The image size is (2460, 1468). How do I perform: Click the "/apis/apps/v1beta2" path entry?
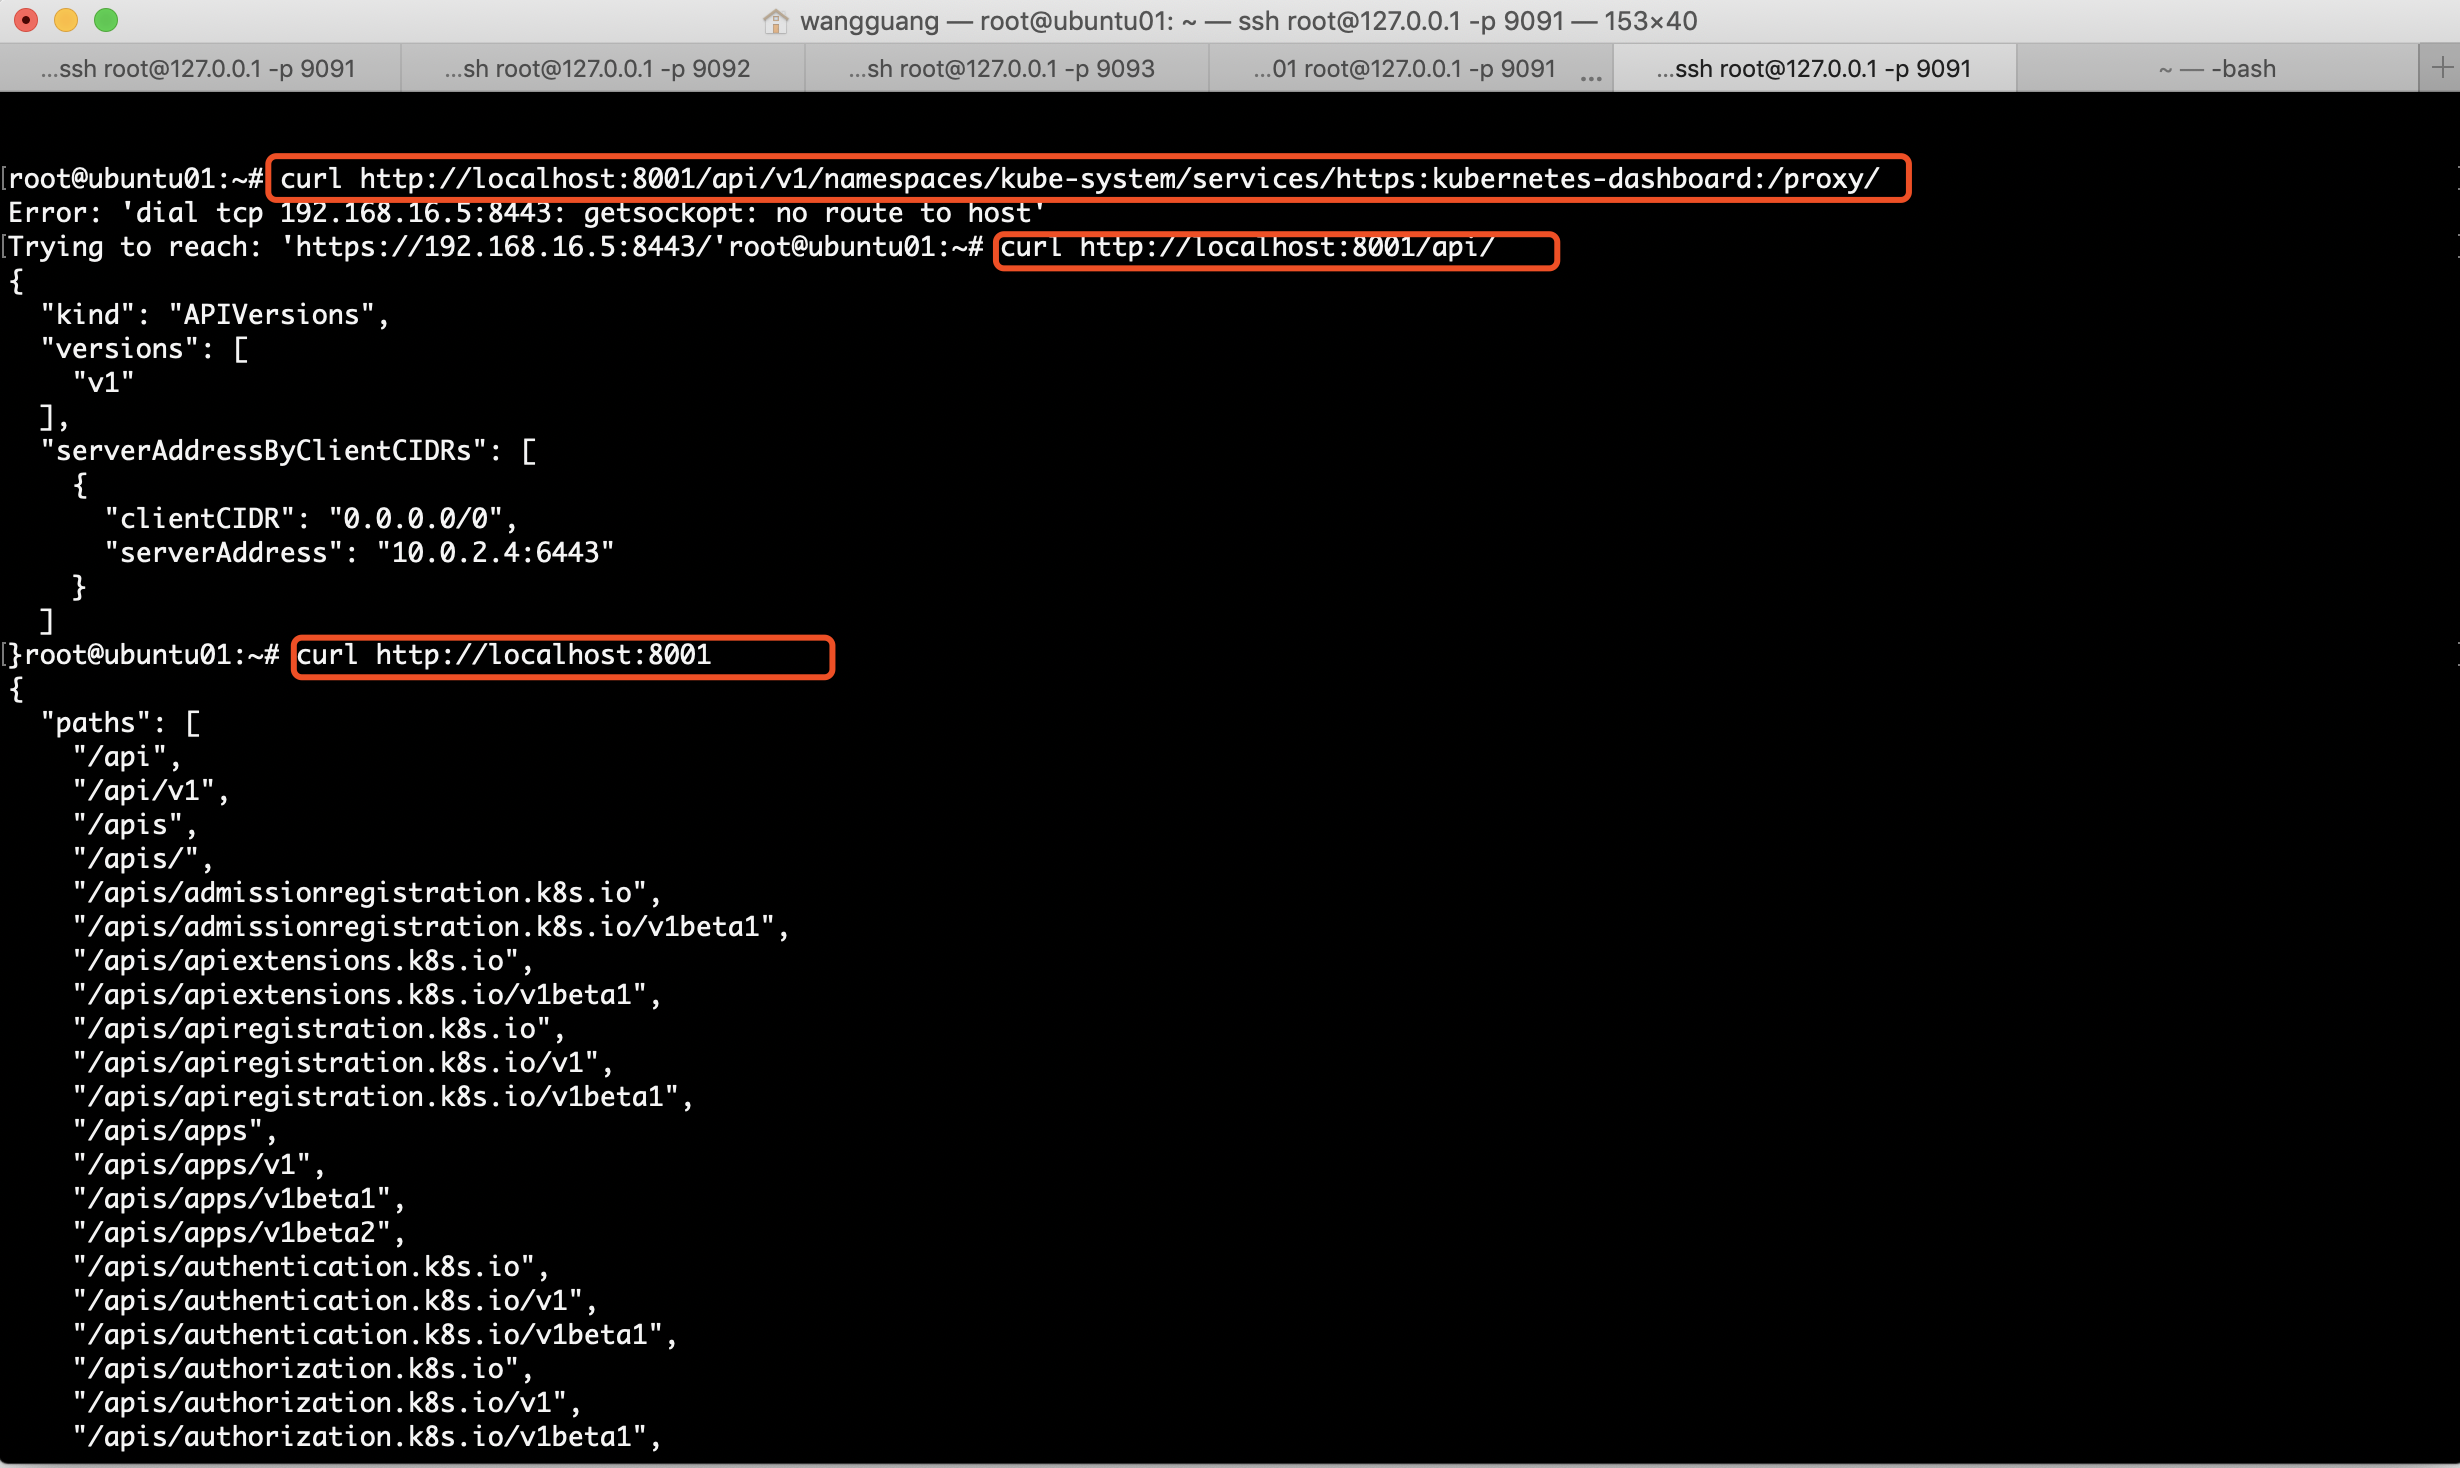click(x=239, y=1232)
